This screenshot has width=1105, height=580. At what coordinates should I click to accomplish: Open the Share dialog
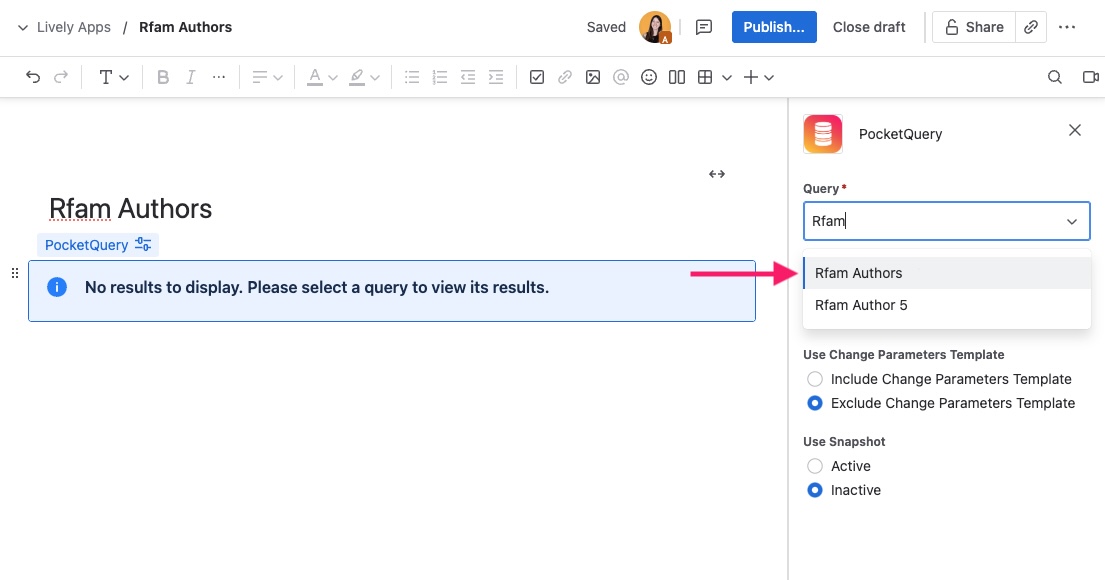coord(974,27)
